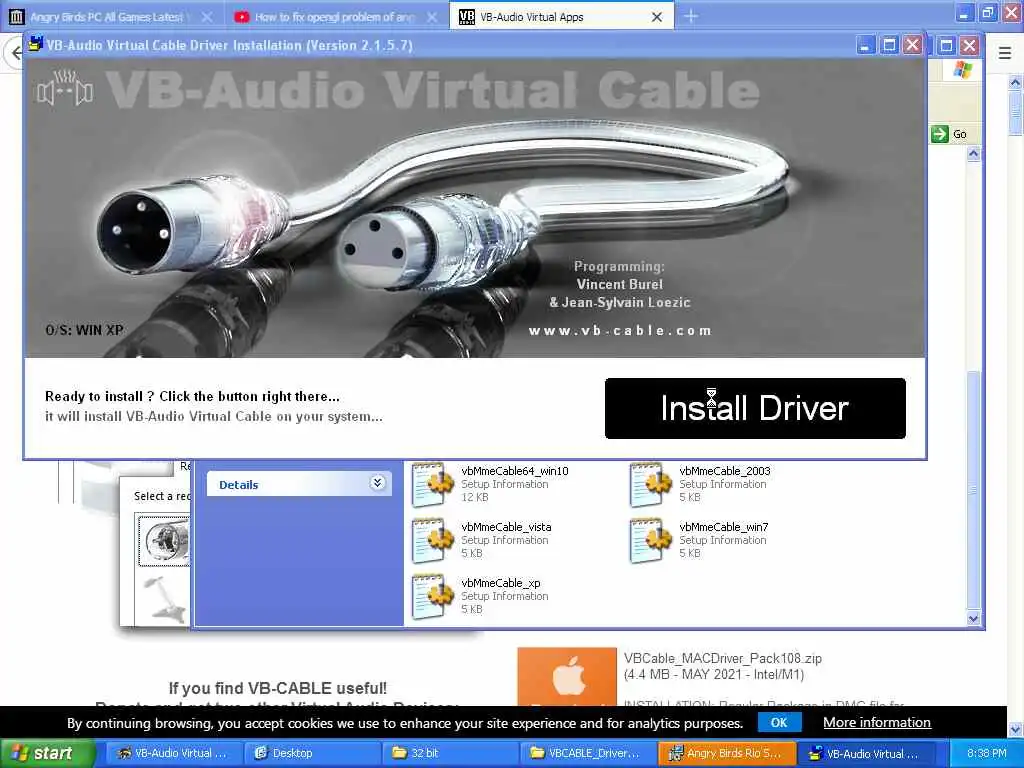Select vbMmeCable_vista setup file icon
Viewport: 1024px width, 768px height.
(x=432, y=541)
